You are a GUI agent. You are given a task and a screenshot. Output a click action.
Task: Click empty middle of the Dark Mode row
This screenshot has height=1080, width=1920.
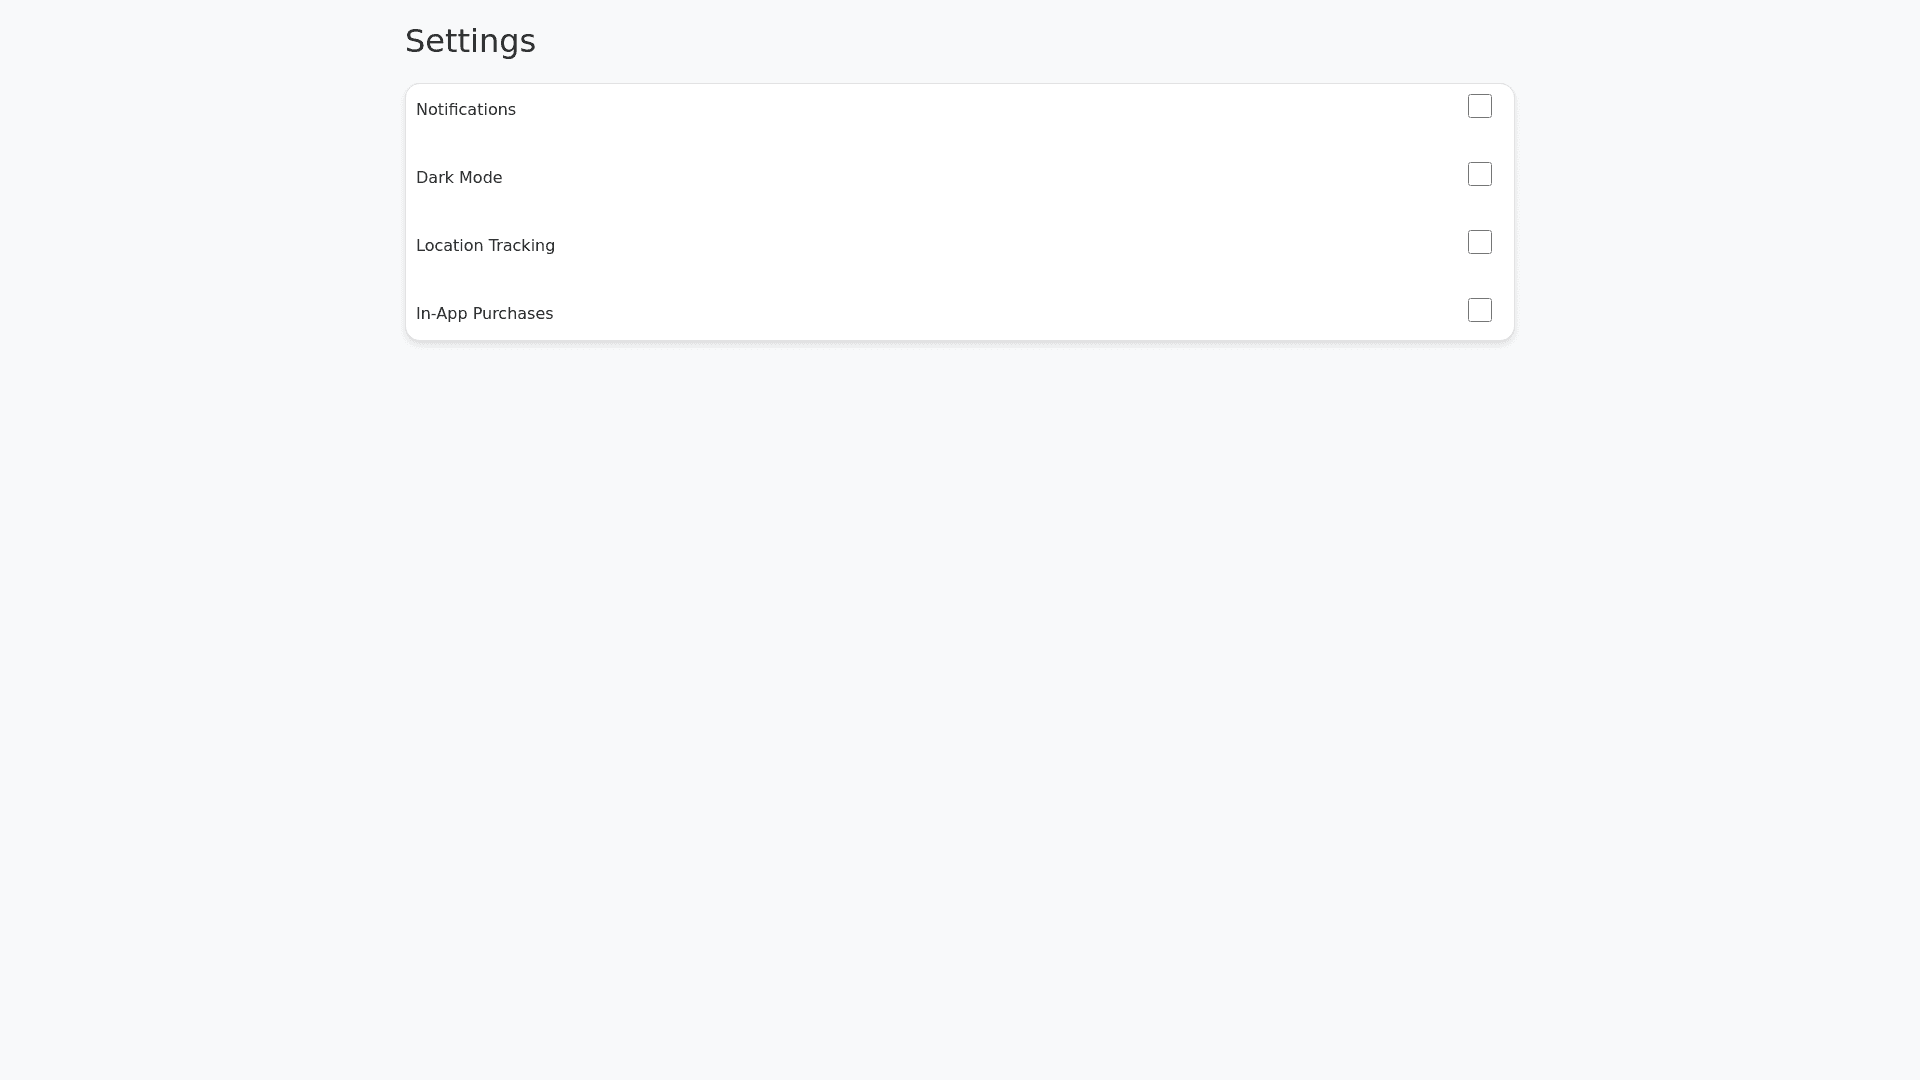click(960, 178)
